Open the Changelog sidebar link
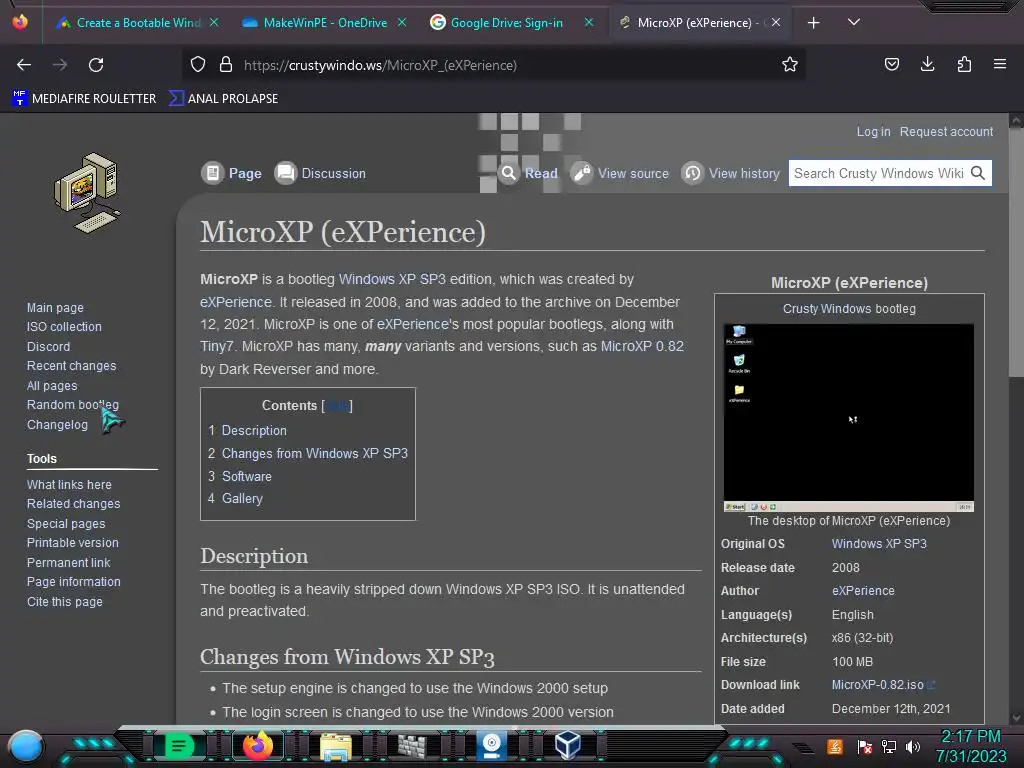 57,424
